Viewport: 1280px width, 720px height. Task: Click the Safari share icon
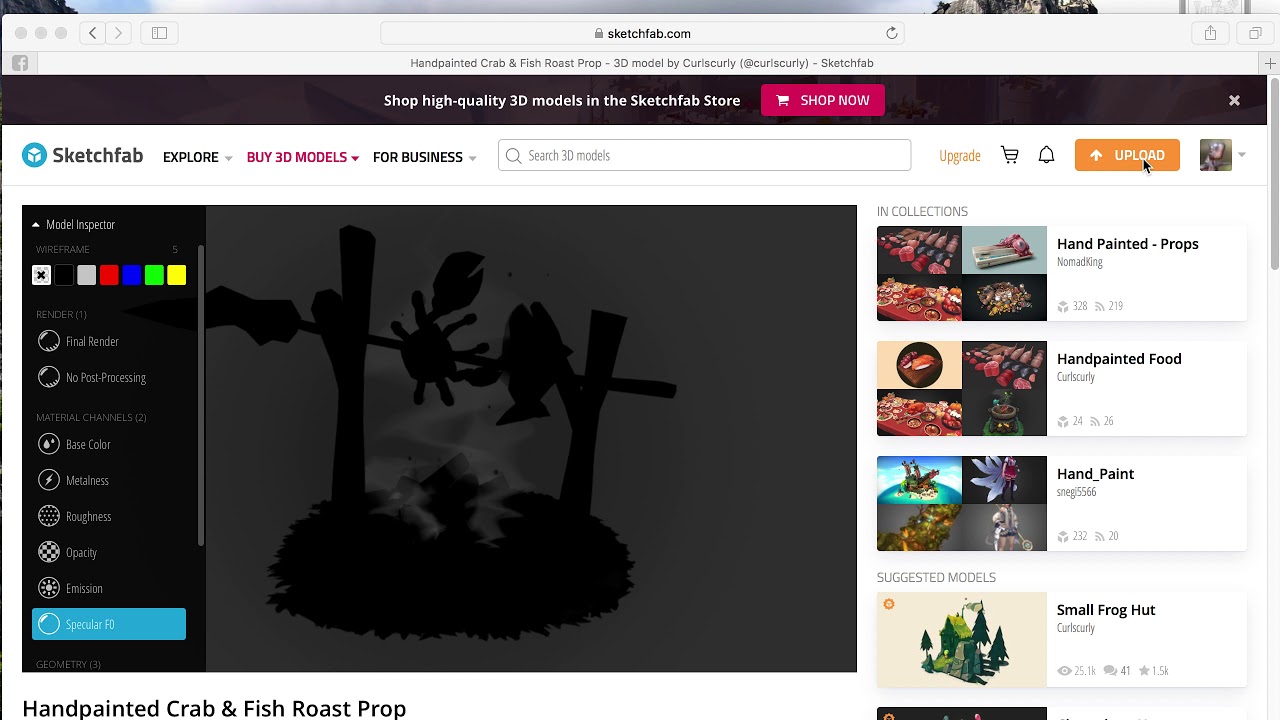click(1210, 33)
